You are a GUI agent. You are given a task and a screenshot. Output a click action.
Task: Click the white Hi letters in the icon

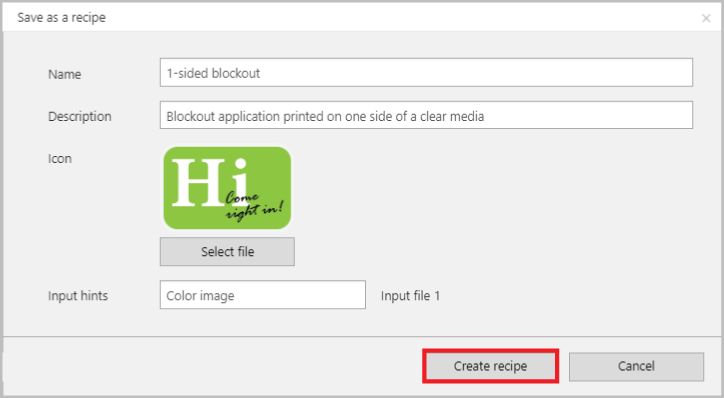pos(210,181)
